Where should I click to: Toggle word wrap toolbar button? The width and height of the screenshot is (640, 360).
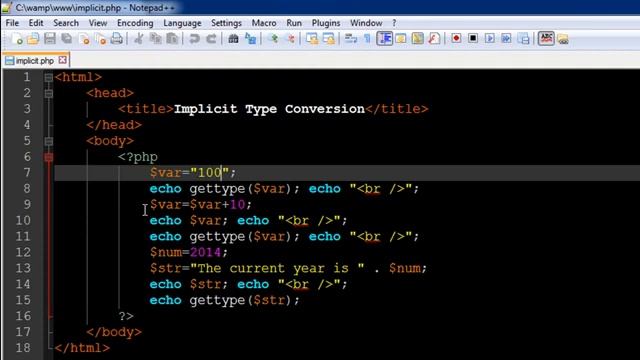pyautogui.click(x=351, y=39)
